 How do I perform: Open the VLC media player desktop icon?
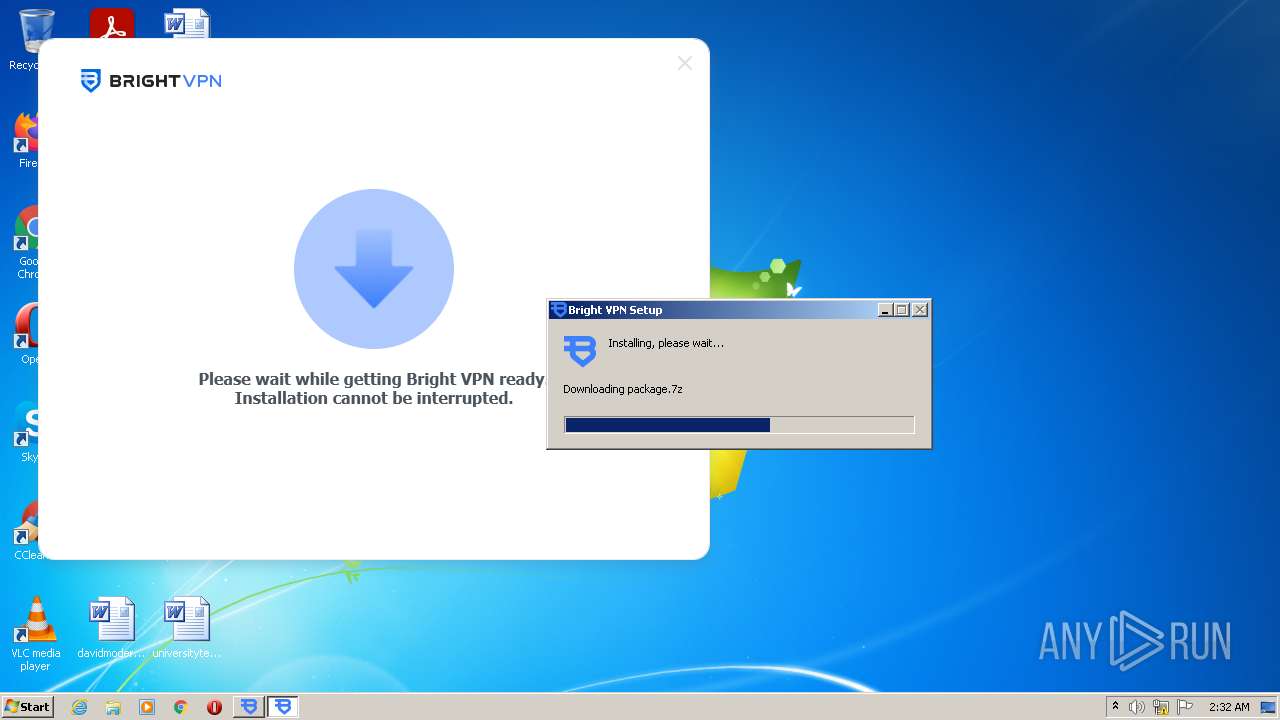pyautogui.click(x=35, y=634)
